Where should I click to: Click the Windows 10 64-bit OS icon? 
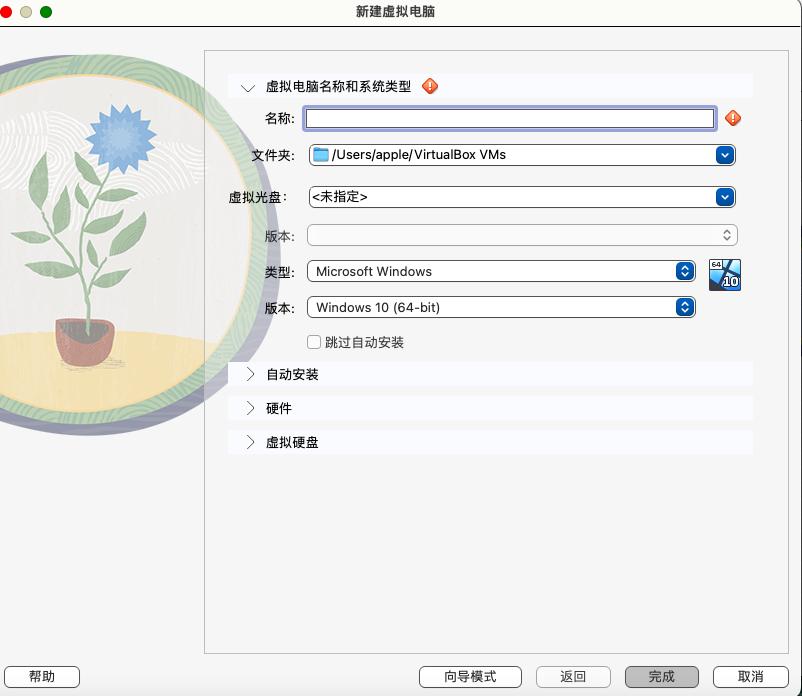[724, 275]
